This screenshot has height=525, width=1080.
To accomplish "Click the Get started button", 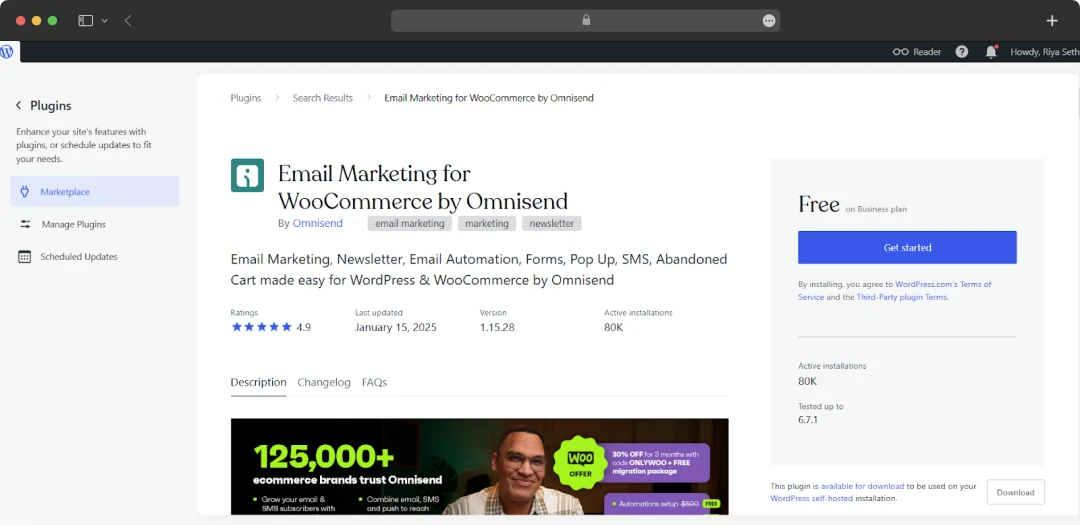I will tap(907, 247).
